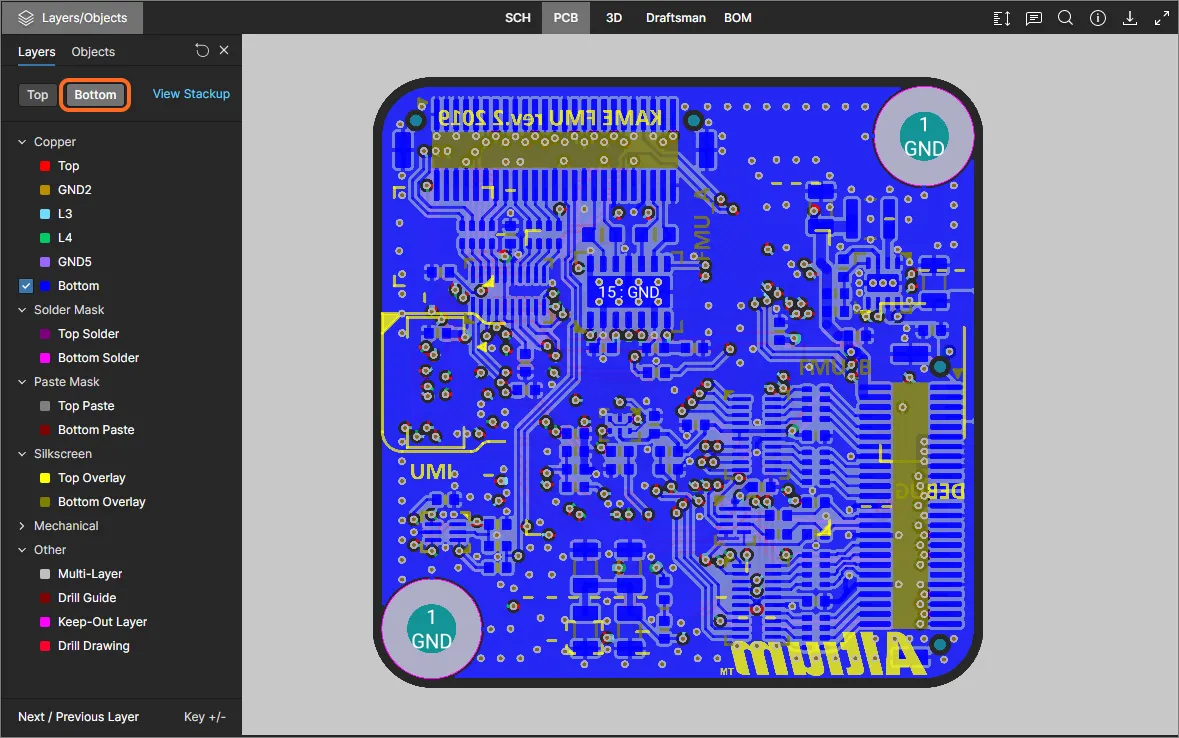1179x738 pixels.
Task: Click the L4 layer name
Action: click(65, 238)
